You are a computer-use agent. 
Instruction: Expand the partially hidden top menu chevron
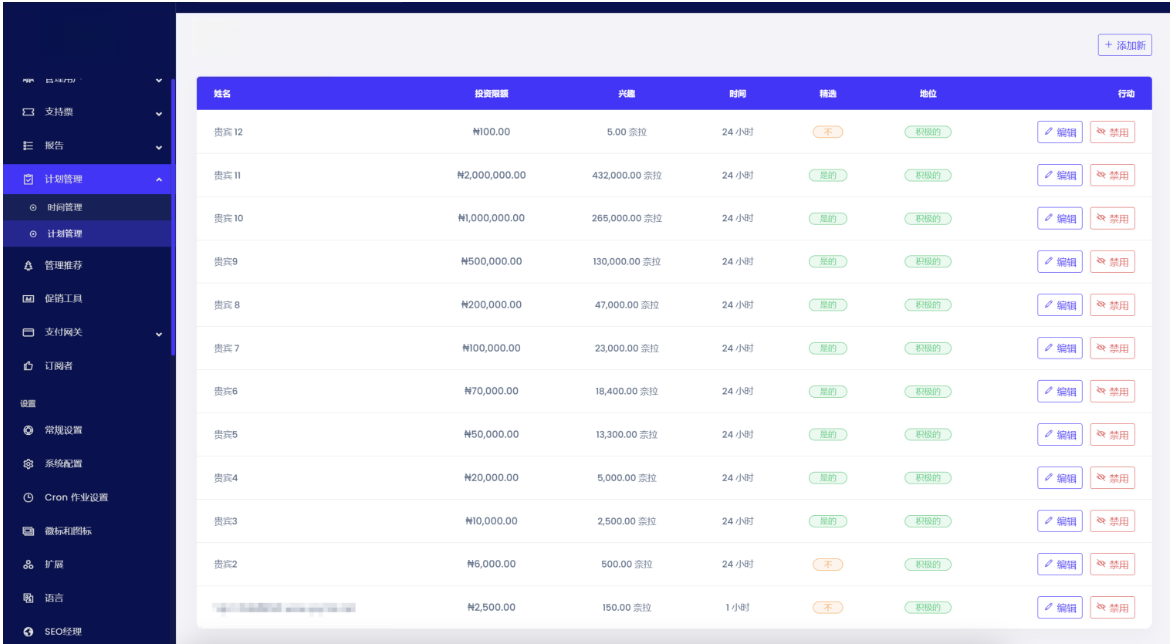click(x=159, y=80)
